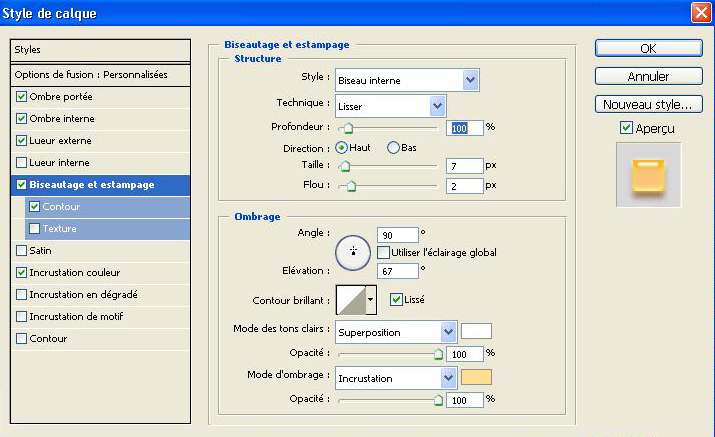Select the Styles entry in the left list

[100, 50]
